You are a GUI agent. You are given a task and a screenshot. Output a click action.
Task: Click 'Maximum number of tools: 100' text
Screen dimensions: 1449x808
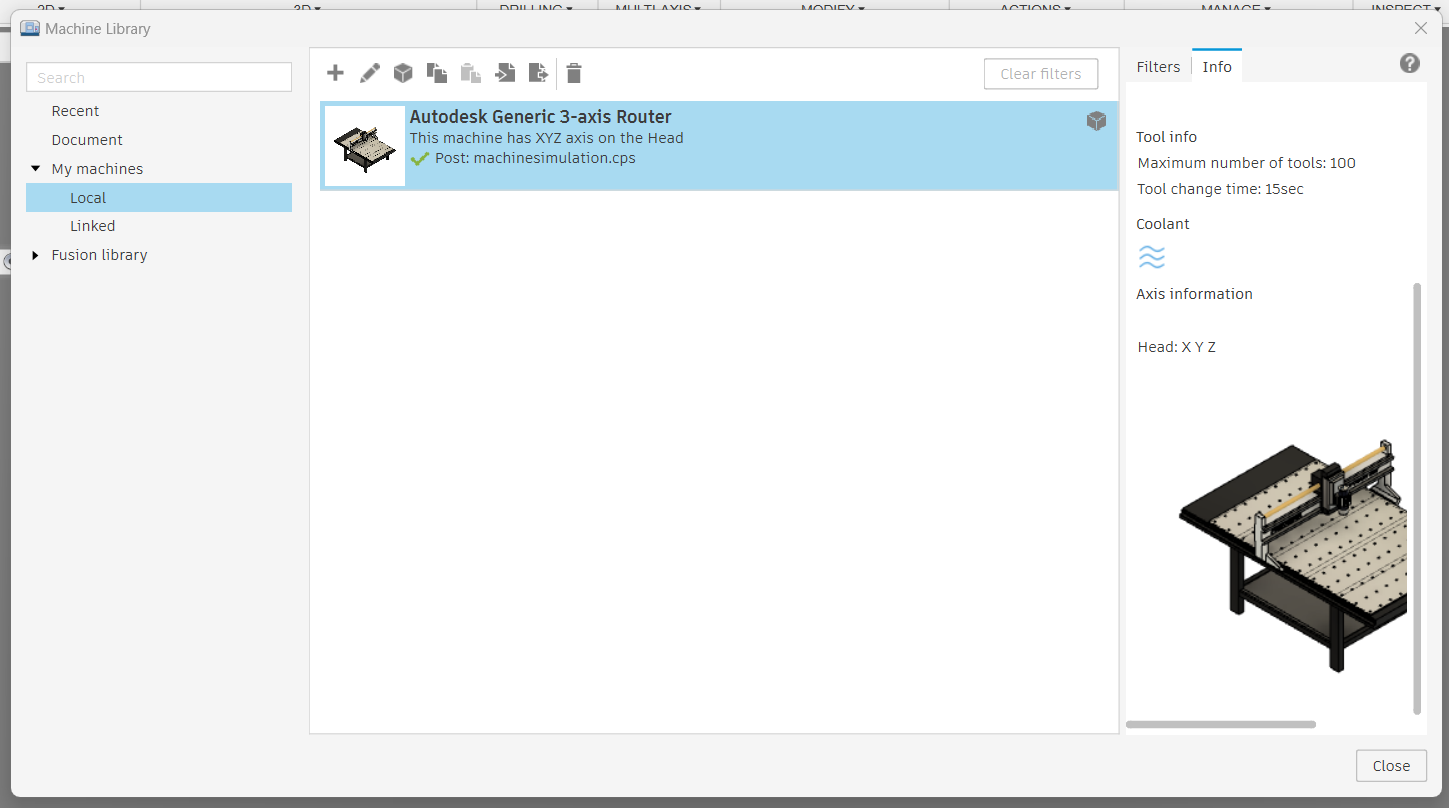coord(1247,163)
